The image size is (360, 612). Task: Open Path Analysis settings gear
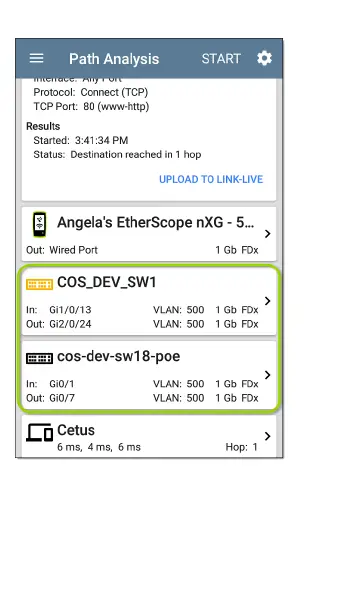264,59
